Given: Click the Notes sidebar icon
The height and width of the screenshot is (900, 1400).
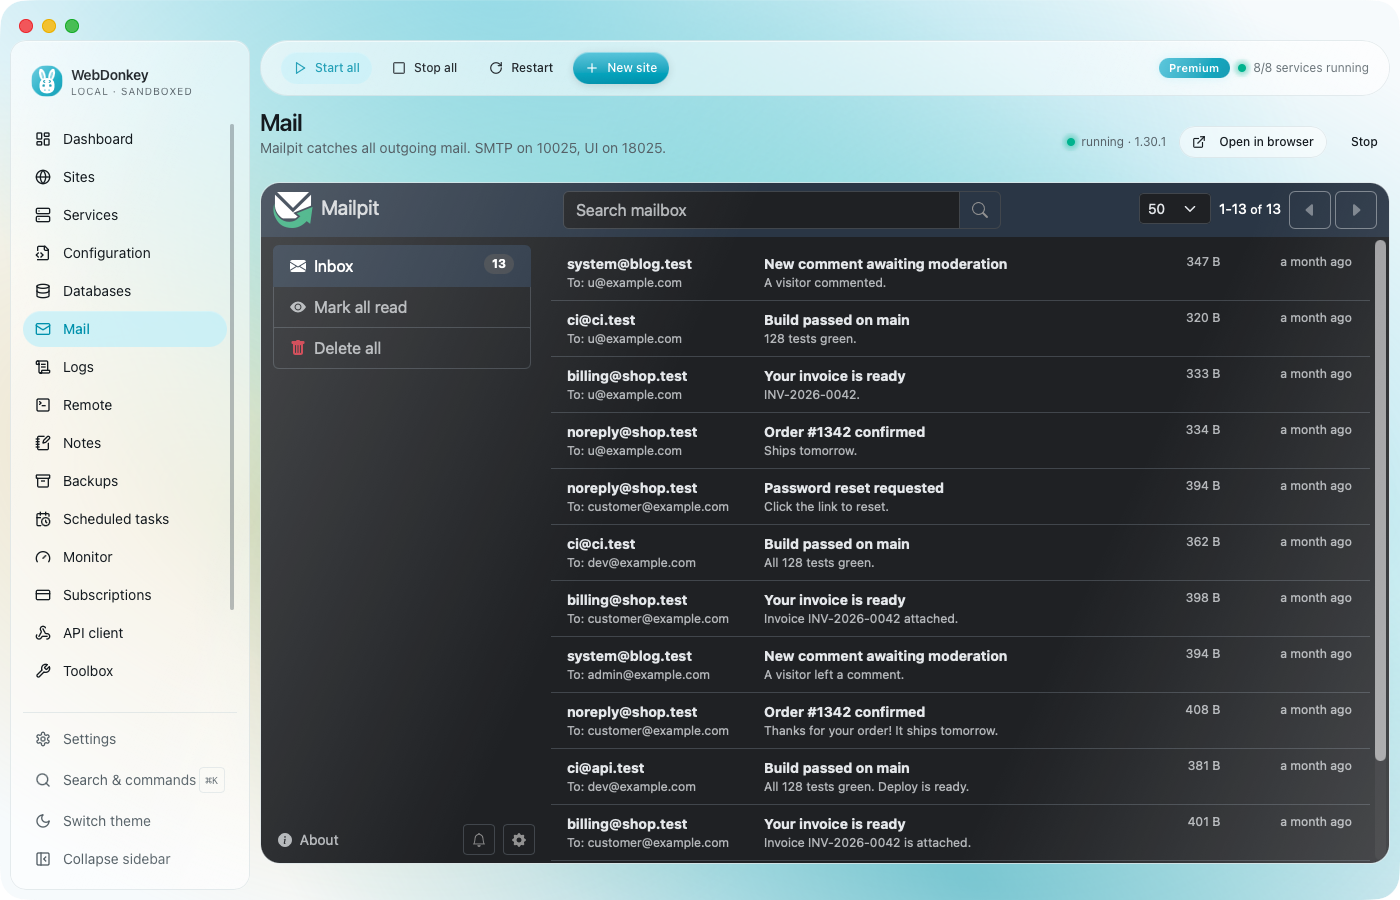Looking at the screenshot, I should (x=43, y=443).
